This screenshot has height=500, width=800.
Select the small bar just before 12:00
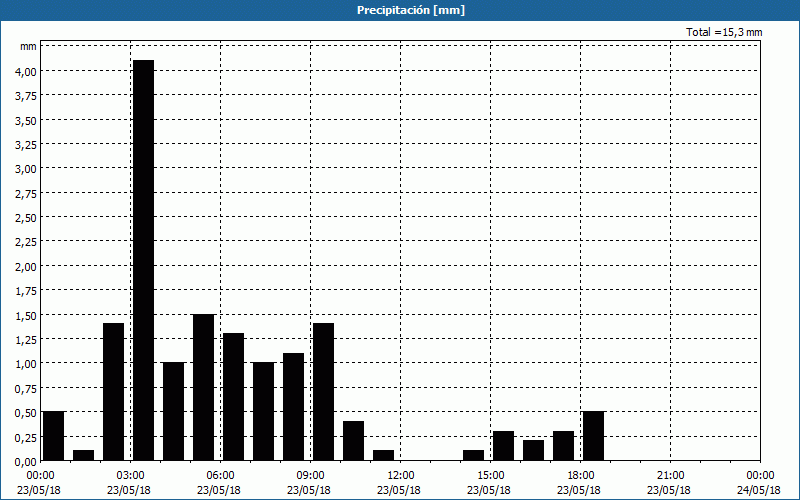[x=383, y=456]
